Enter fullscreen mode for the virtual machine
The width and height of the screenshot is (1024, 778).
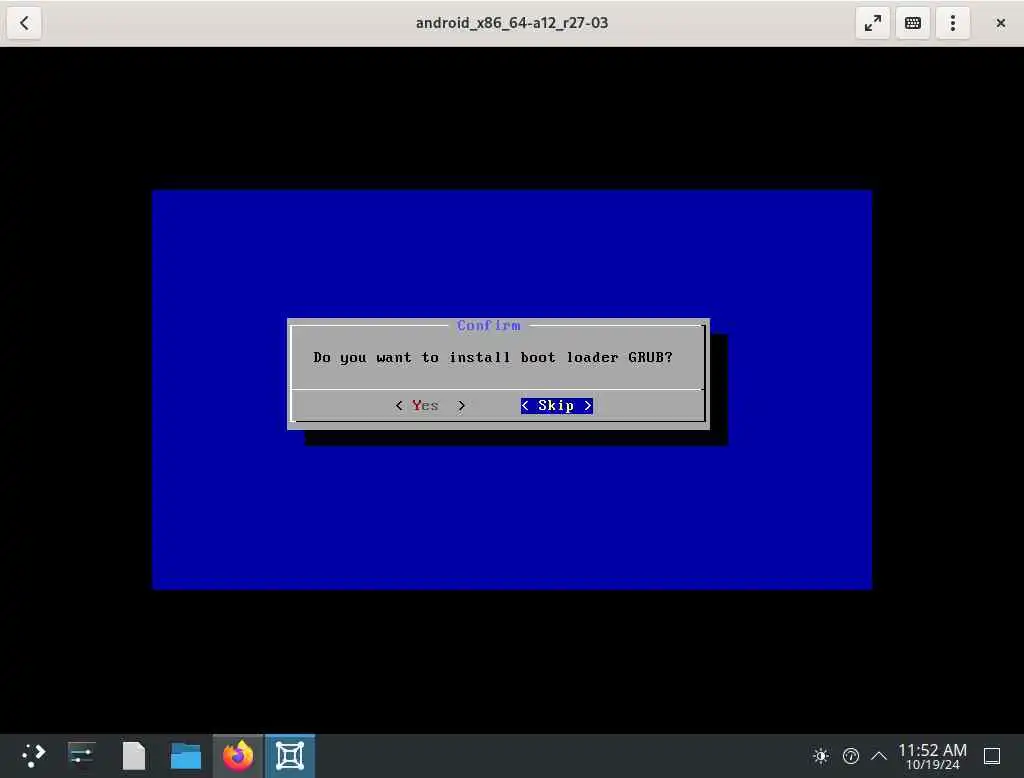click(x=872, y=23)
